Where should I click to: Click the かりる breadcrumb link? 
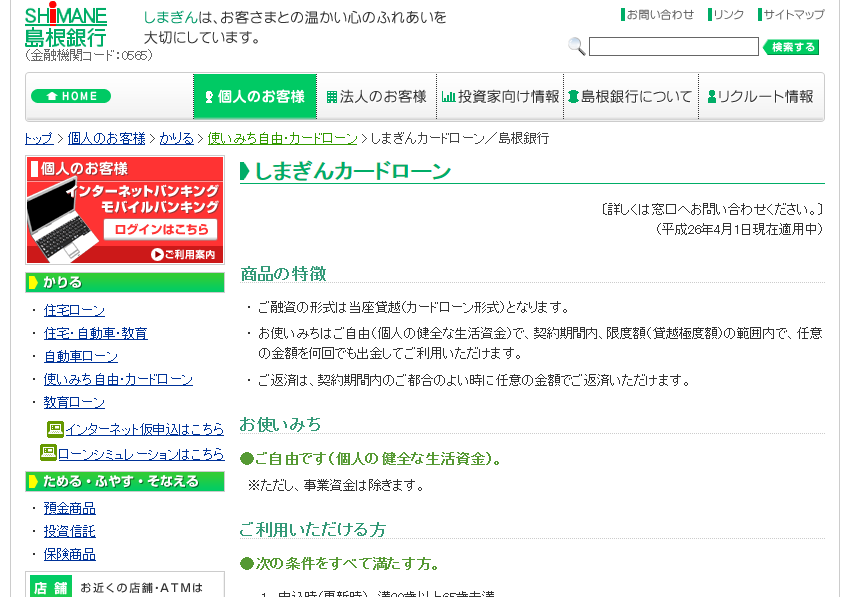pyautogui.click(x=176, y=138)
